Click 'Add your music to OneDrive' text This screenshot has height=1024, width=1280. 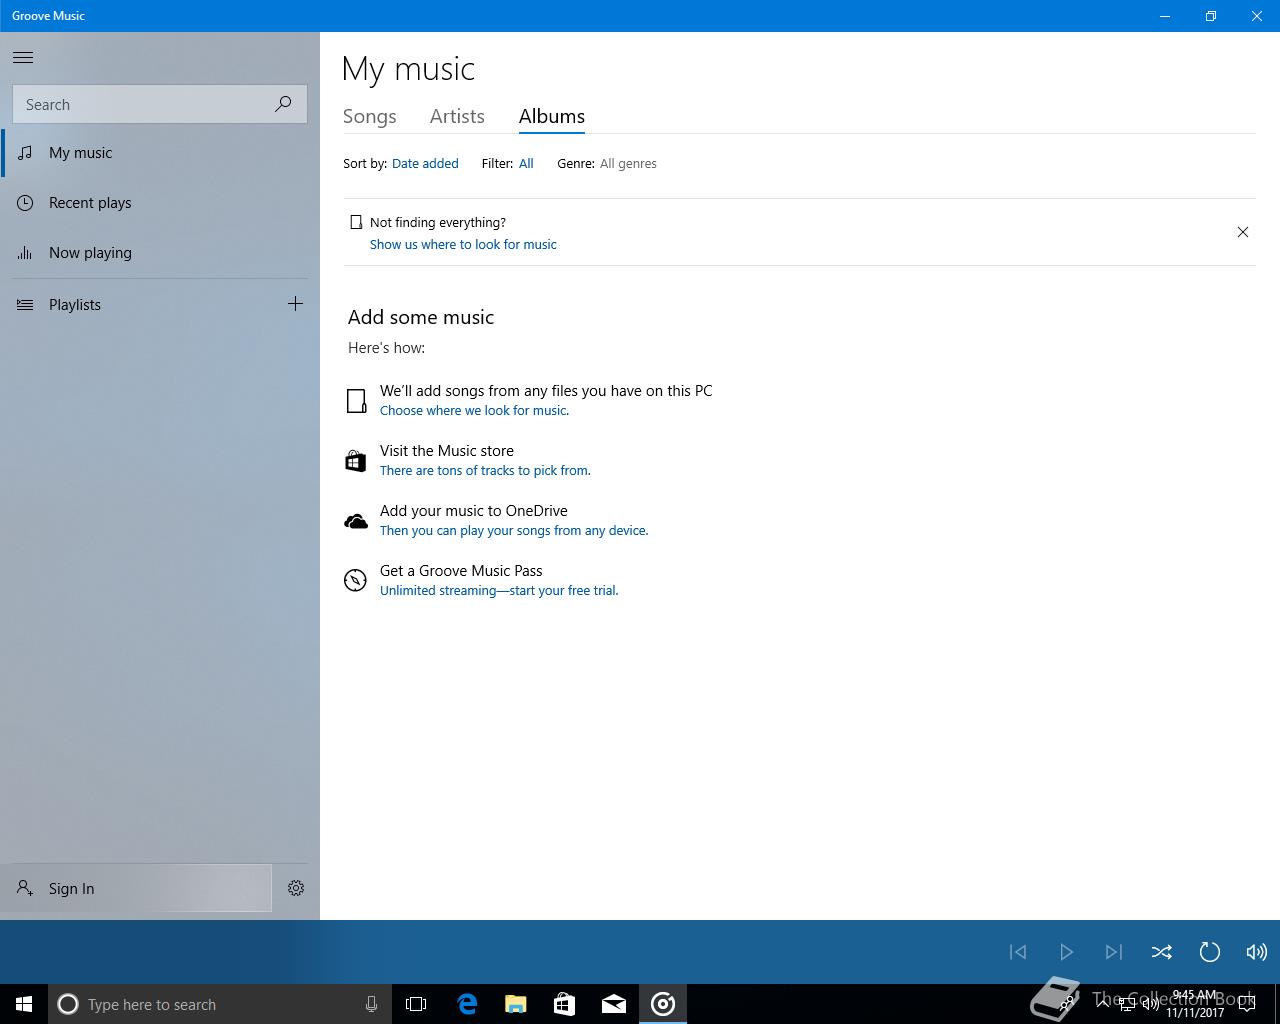click(474, 511)
